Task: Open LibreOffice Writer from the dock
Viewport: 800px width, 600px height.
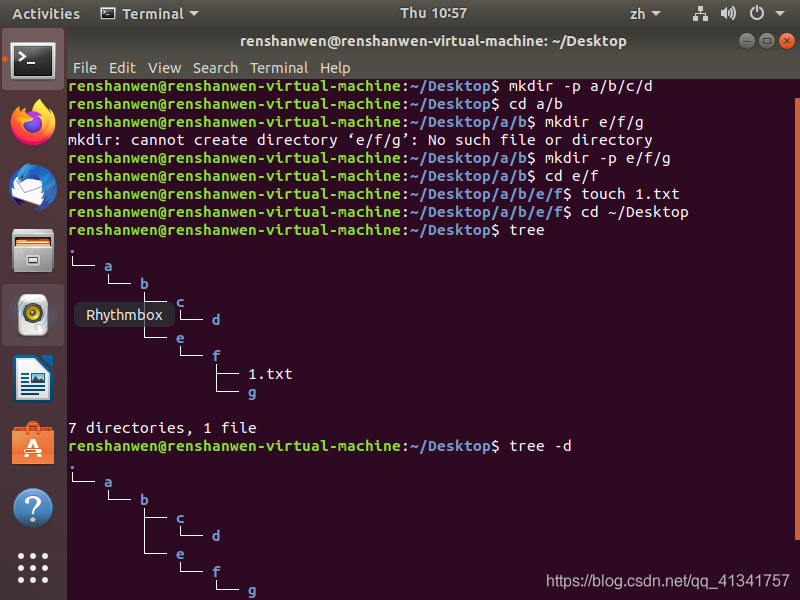Action: tap(33, 379)
